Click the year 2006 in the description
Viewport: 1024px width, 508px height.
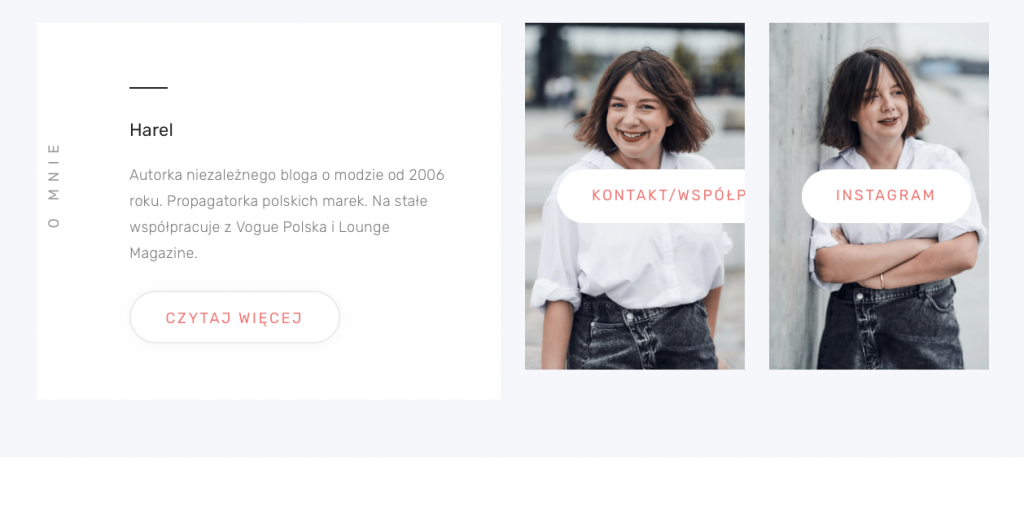pyautogui.click(x=426, y=175)
